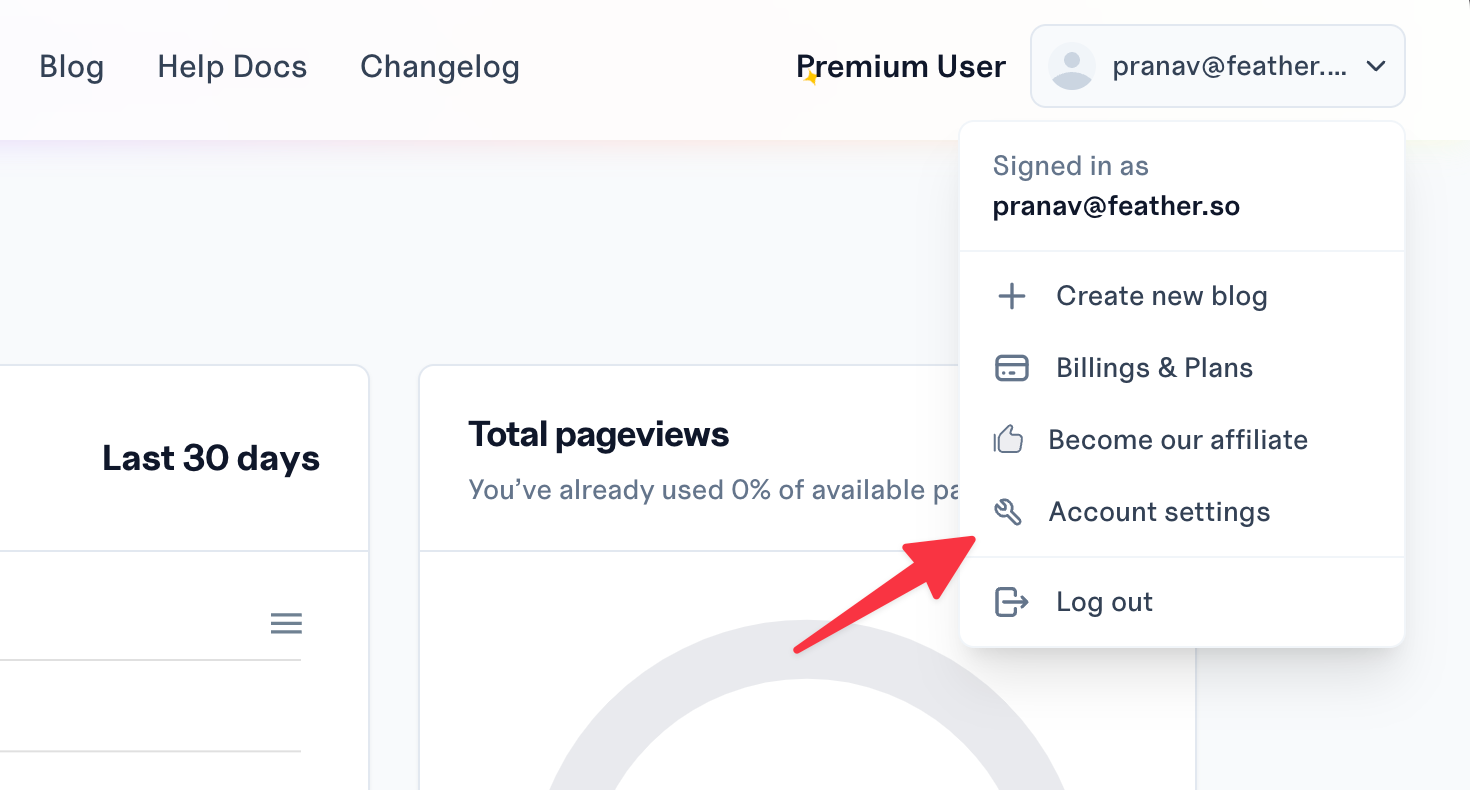Open Billings & Plans menu entry
This screenshot has width=1470, height=790.
point(1154,368)
